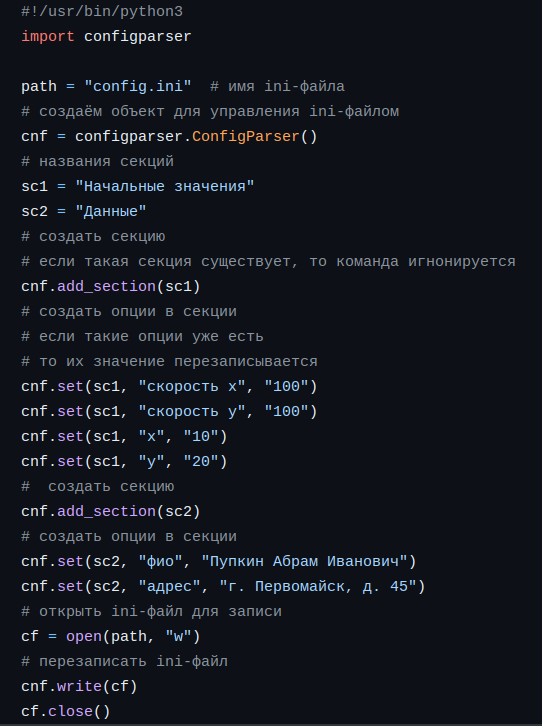Click the "config.ini" string literal
Screen dimensions: 542x726
point(137,86)
